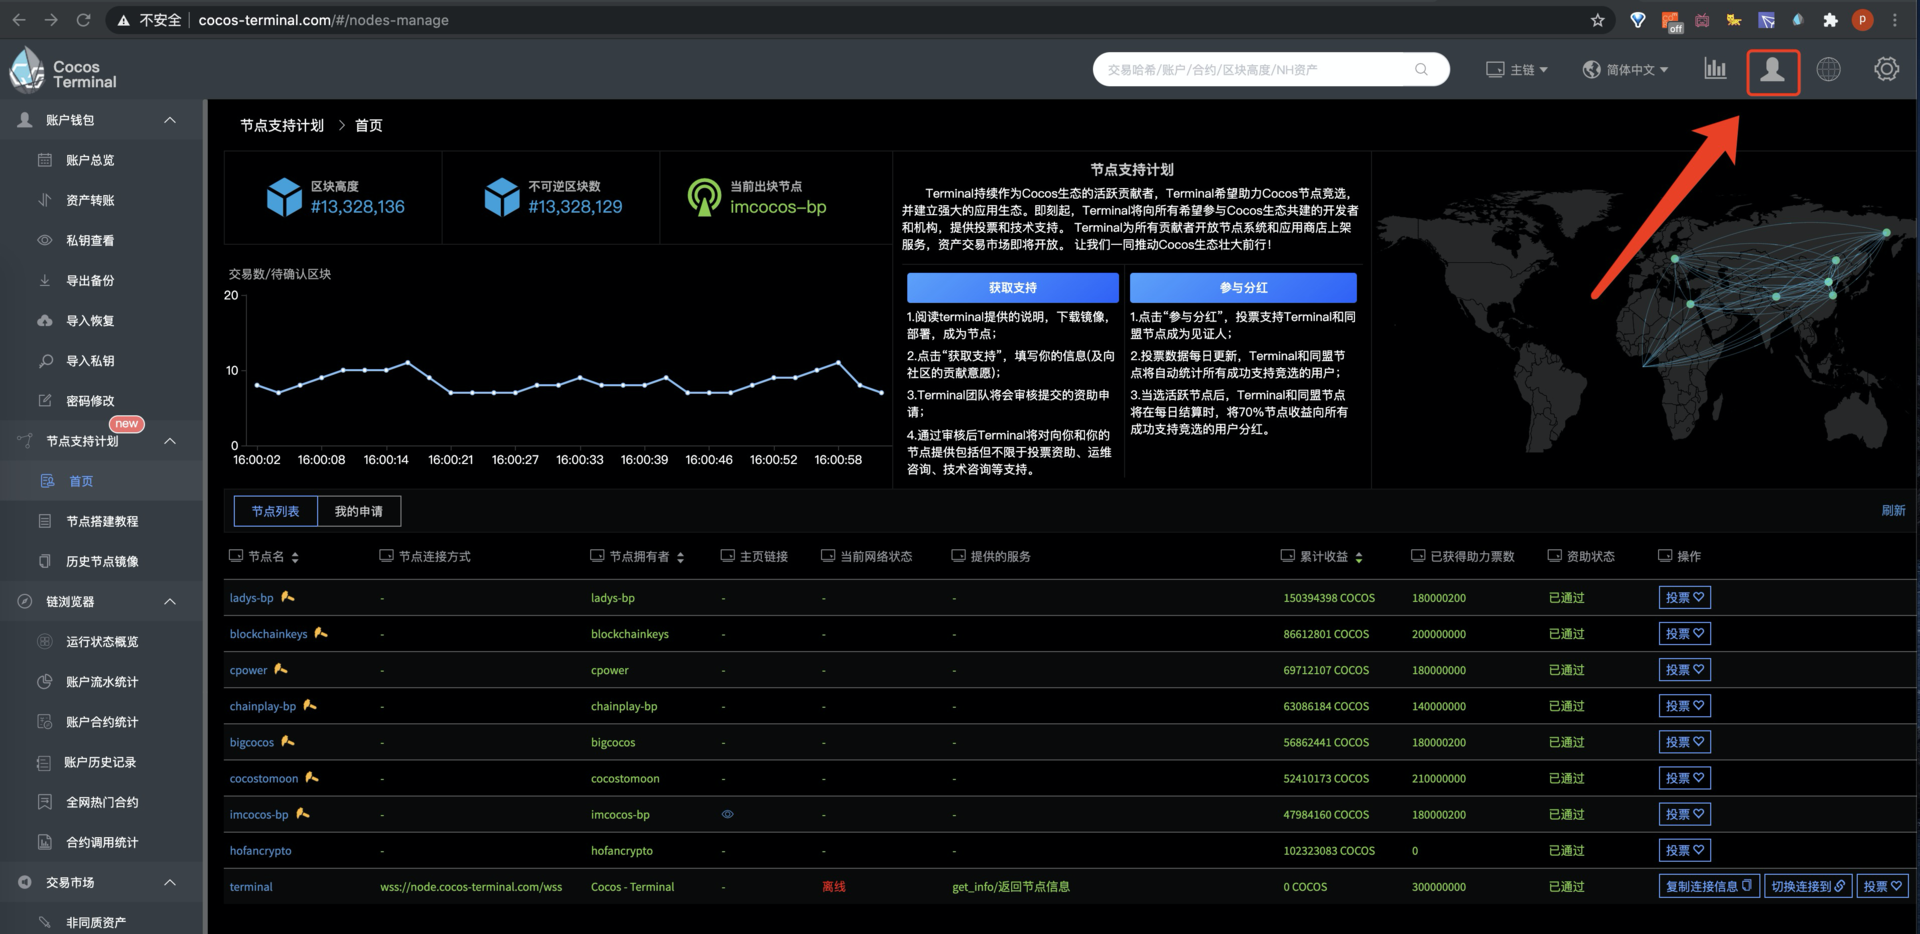Open the statistics bar chart icon
Screen dimensions: 1920x934
1715,69
